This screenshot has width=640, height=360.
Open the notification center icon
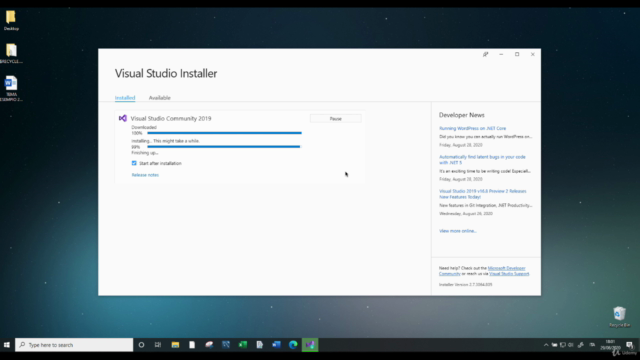(x=630, y=345)
